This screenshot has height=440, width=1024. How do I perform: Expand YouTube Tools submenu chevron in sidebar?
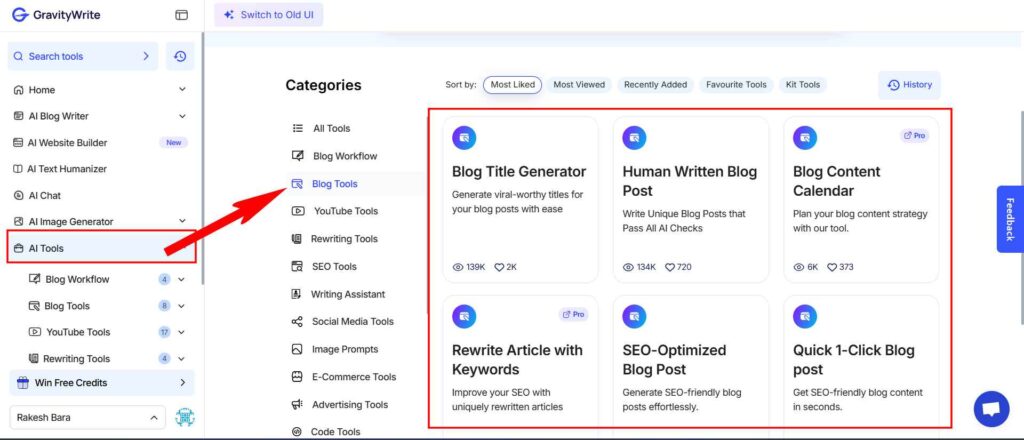[182, 332]
